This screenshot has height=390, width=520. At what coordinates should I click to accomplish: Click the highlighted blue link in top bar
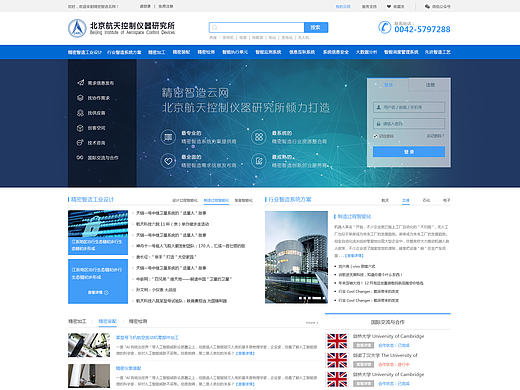coord(343,6)
